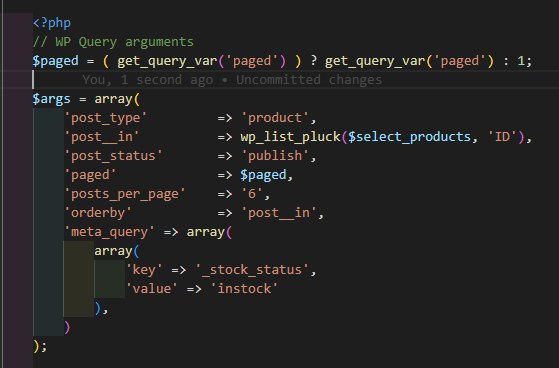The width and height of the screenshot is (559, 368).
Task: Click the 'orderby' array key
Action: pos(98,213)
